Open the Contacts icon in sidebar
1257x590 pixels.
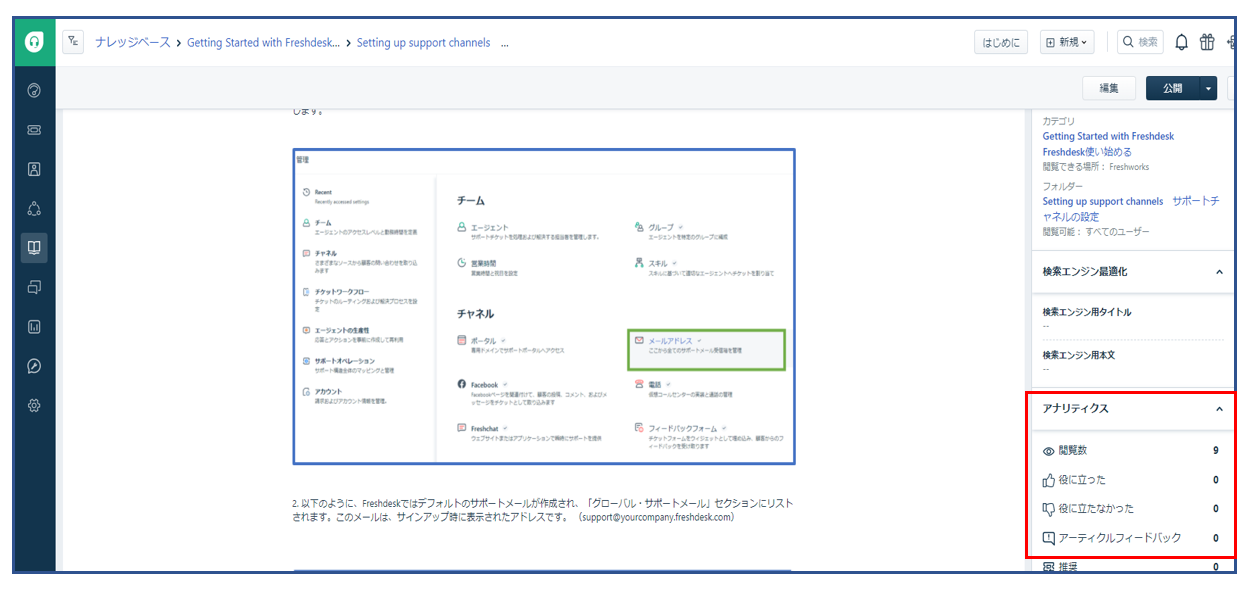34,169
